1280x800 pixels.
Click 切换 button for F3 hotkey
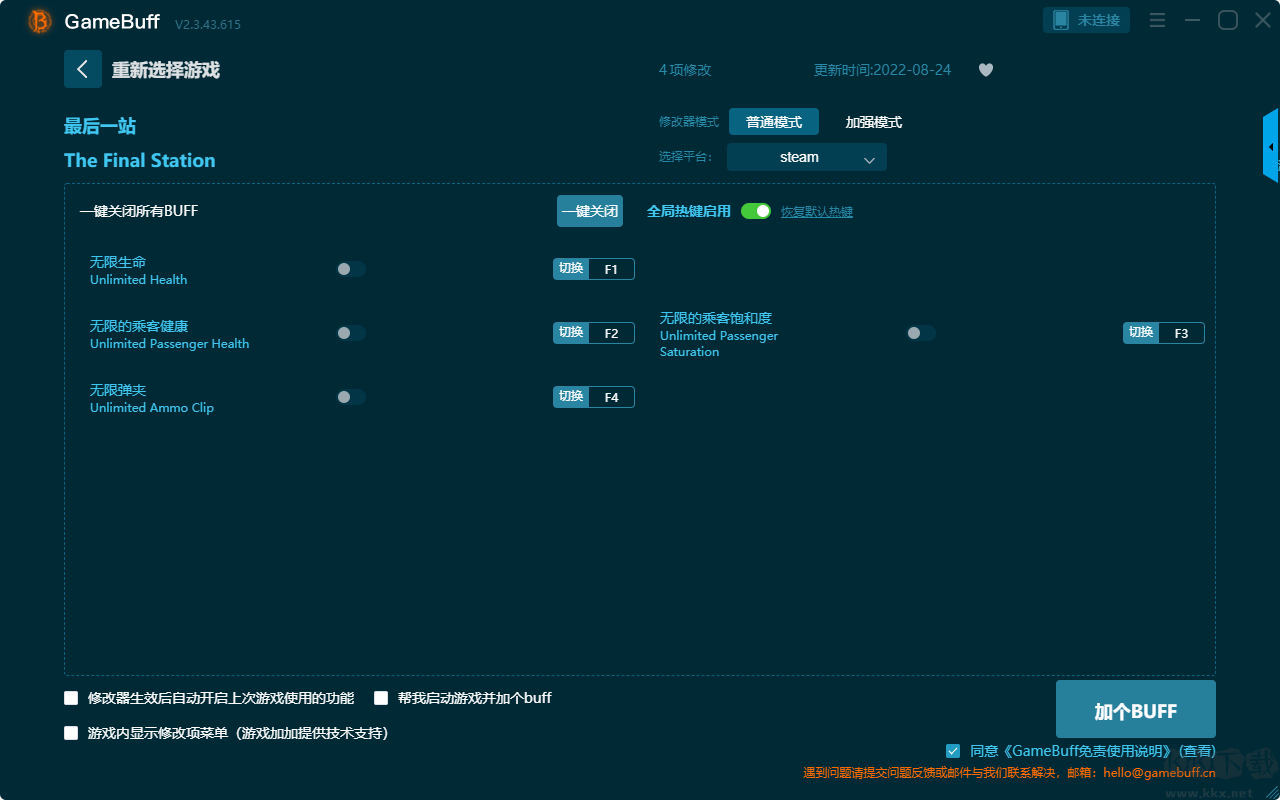[1141, 333]
